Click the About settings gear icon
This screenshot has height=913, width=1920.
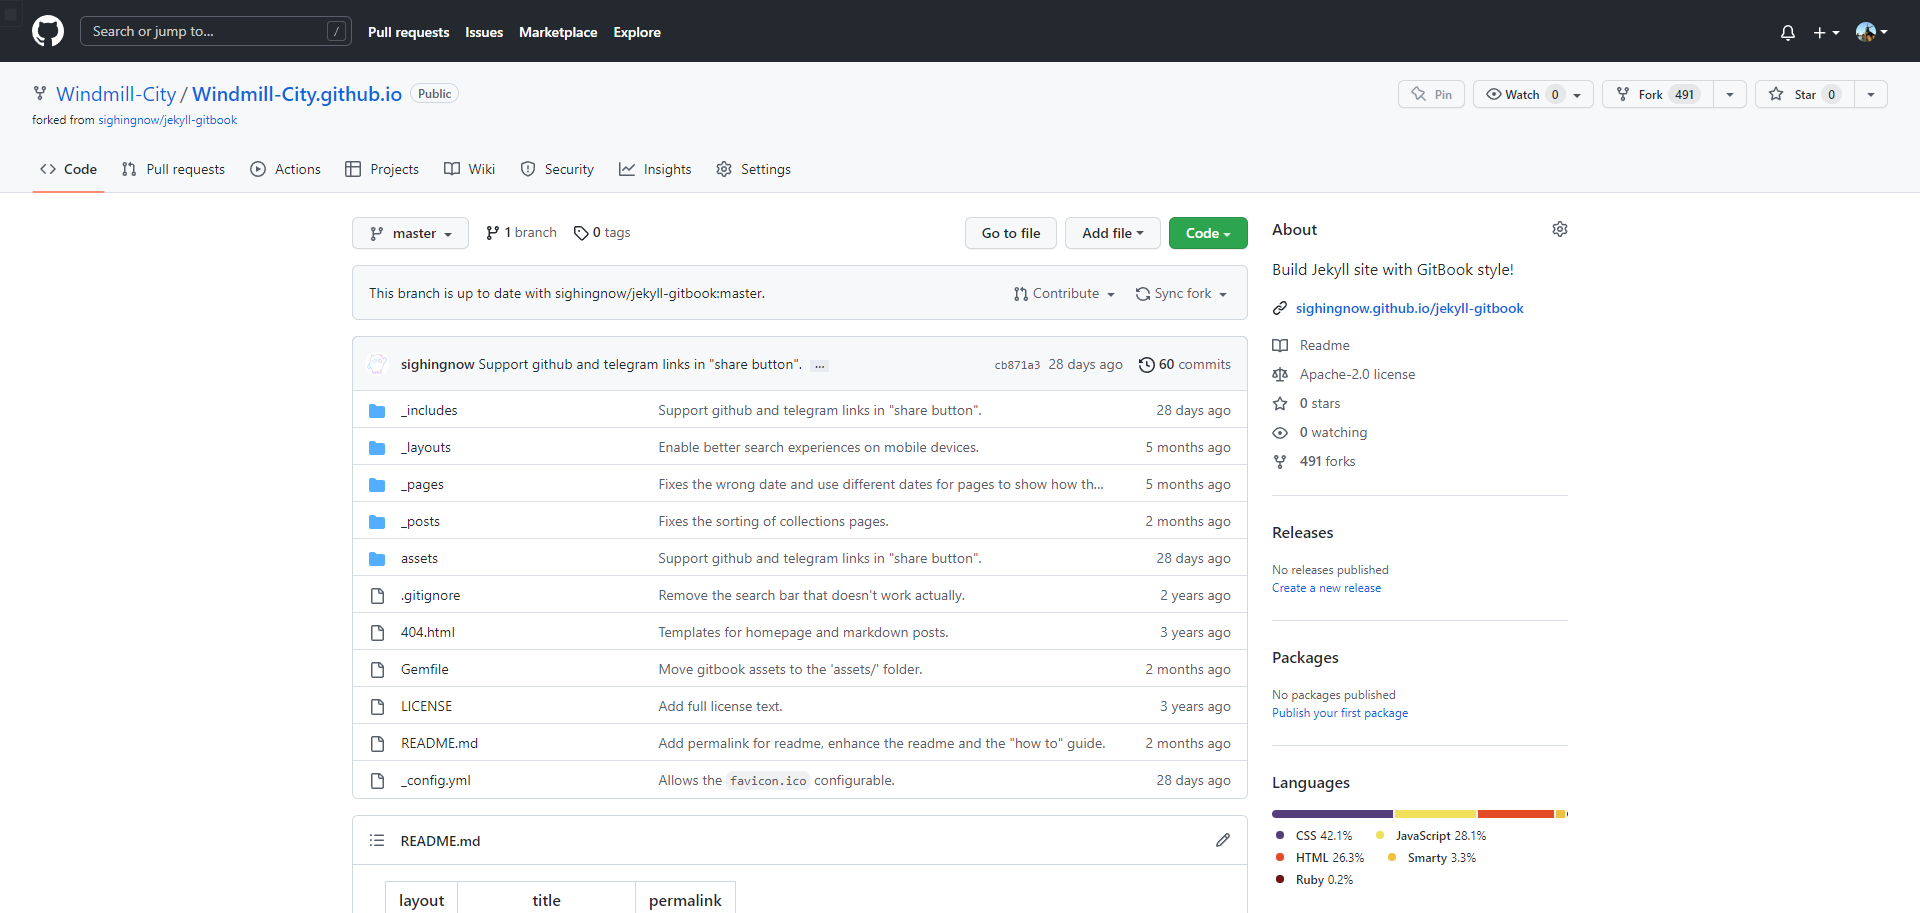tap(1560, 229)
